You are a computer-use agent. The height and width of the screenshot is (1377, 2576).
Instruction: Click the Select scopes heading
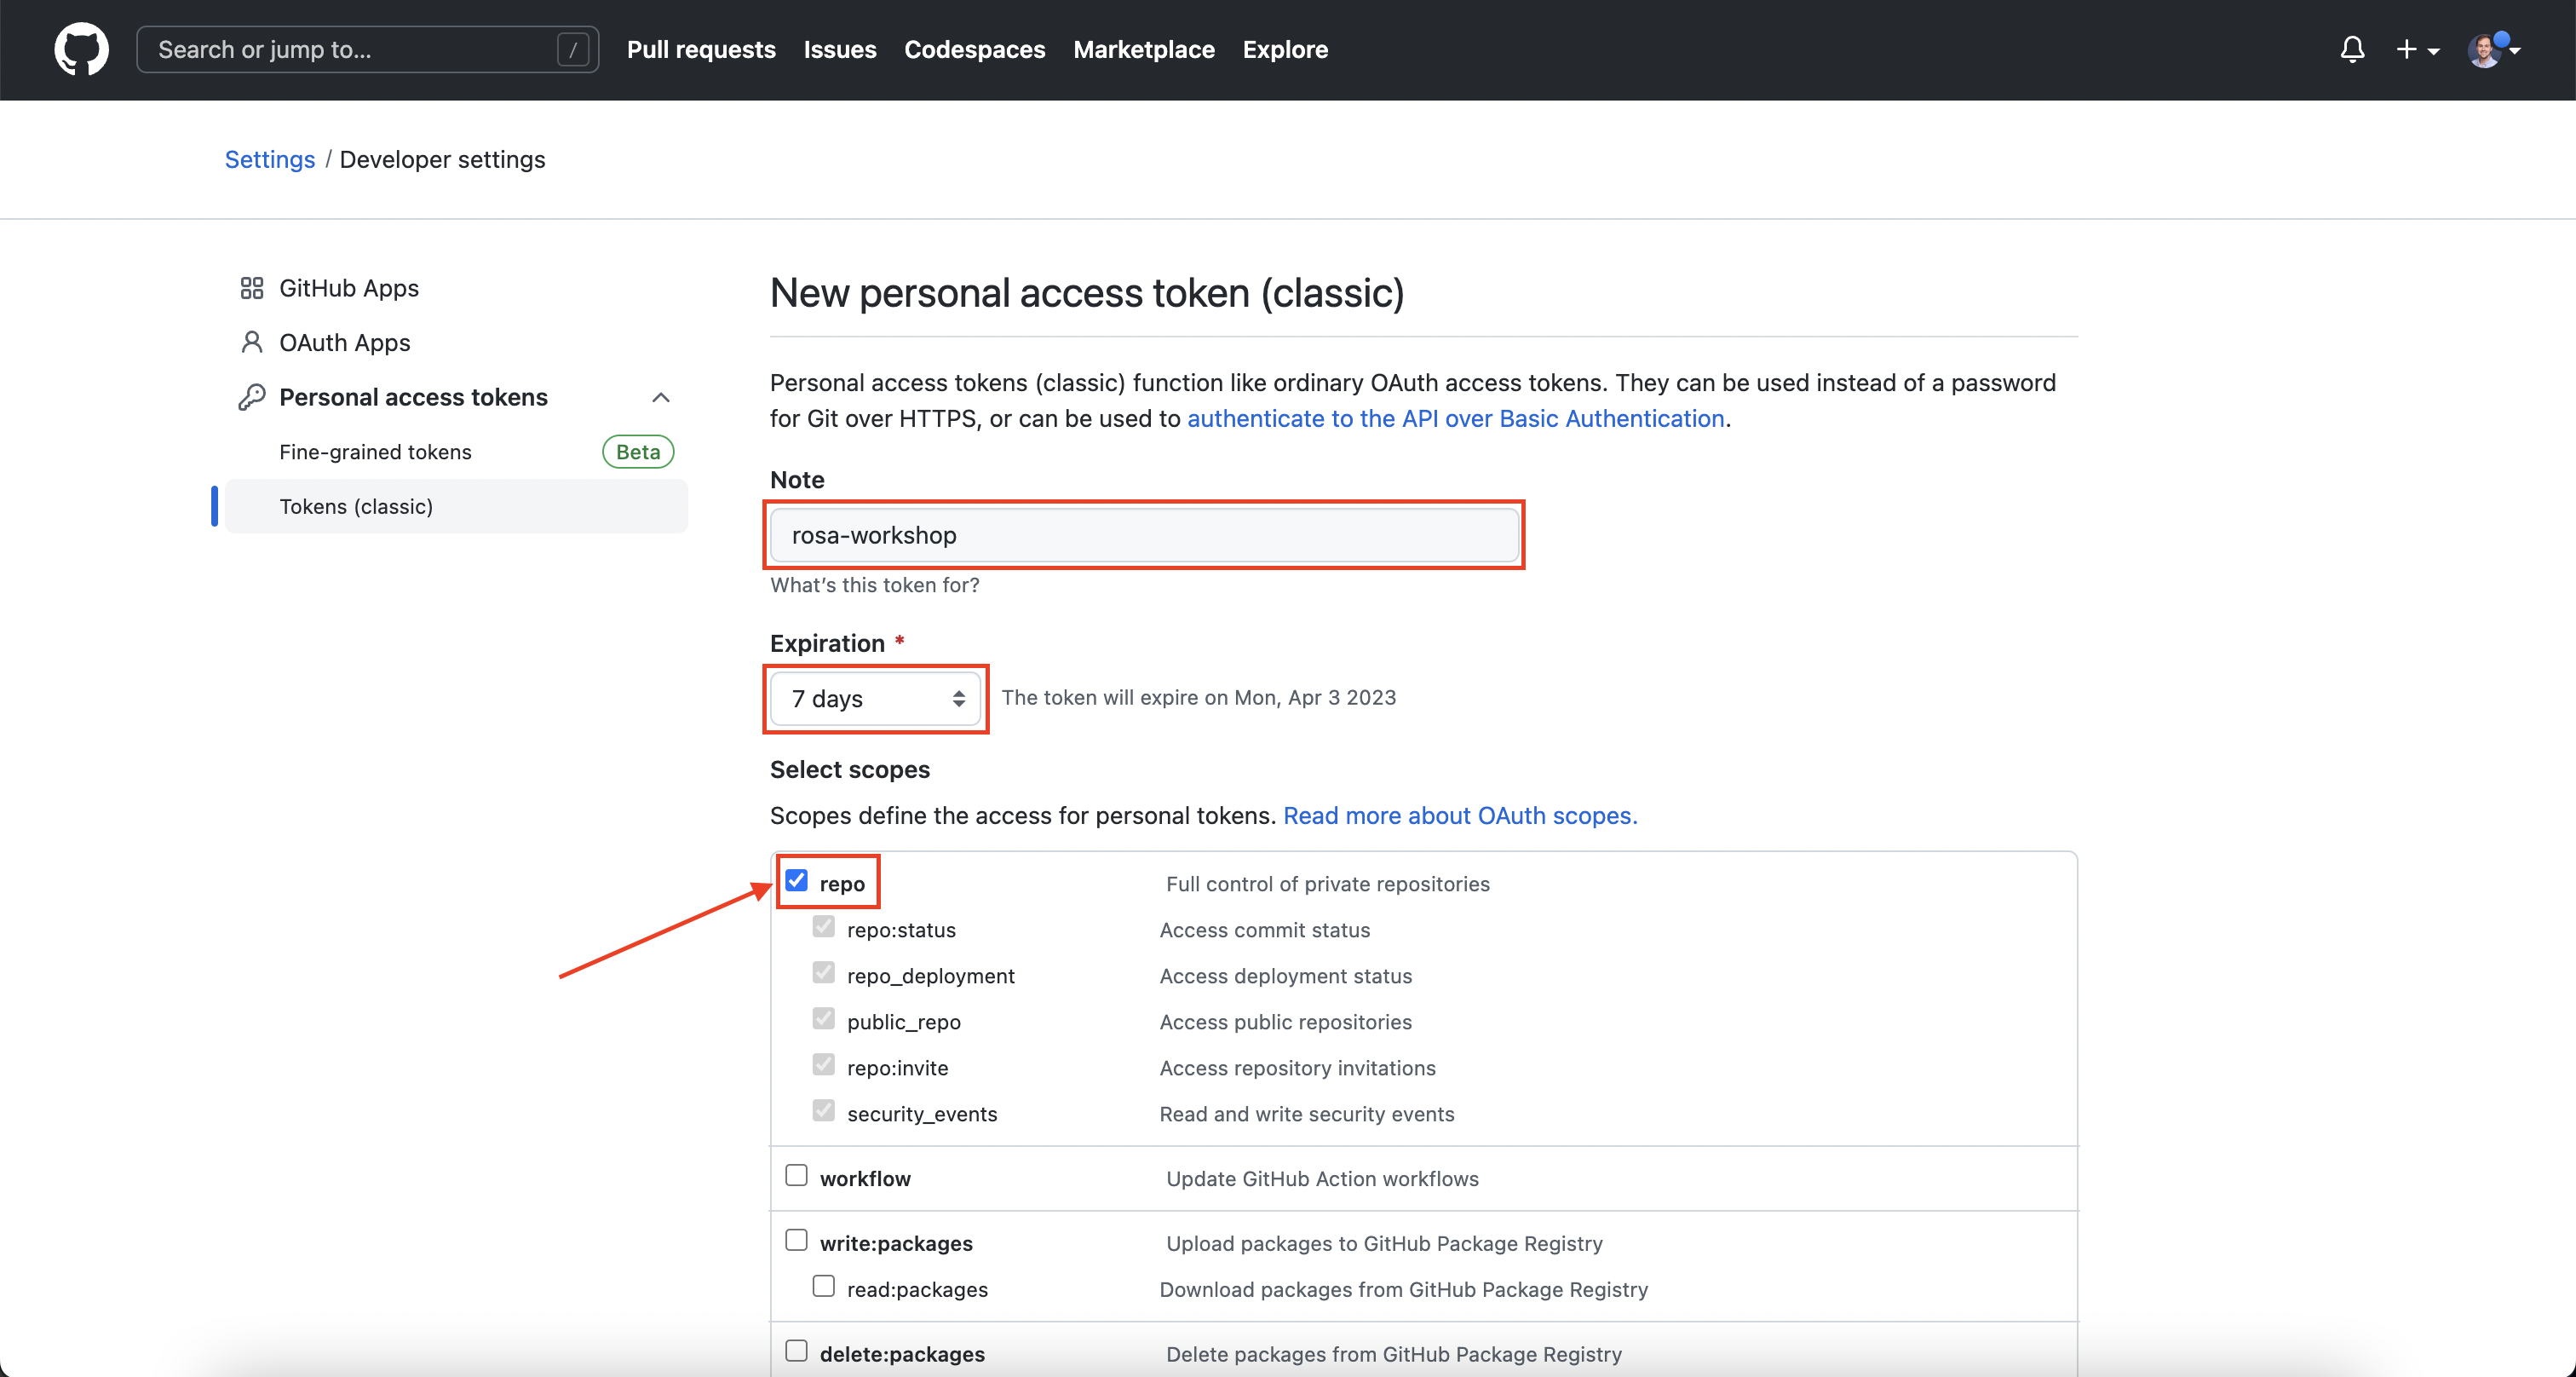(x=850, y=769)
